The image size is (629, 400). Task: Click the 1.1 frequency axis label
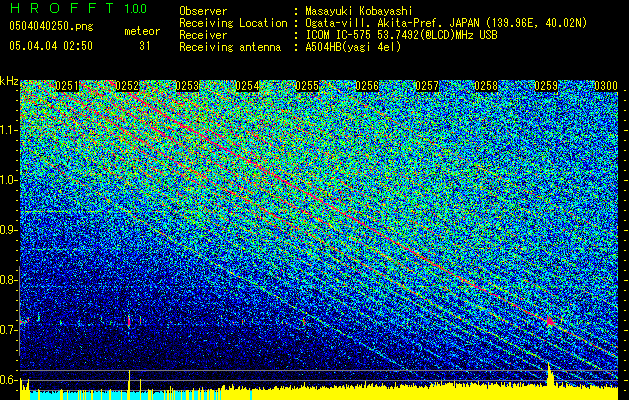pyautogui.click(x=8, y=130)
